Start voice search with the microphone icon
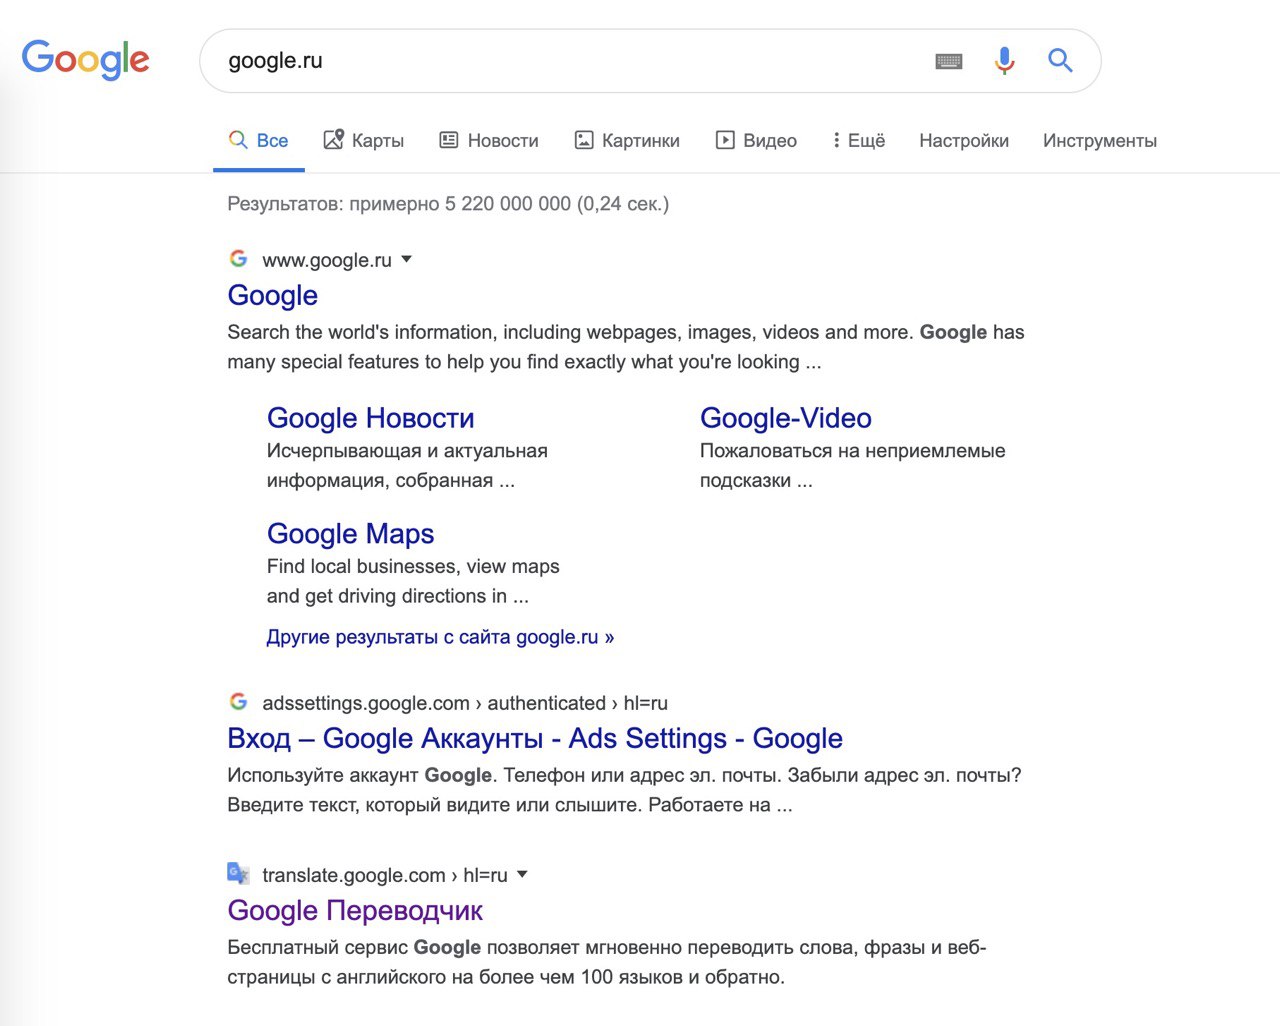This screenshot has width=1280, height=1026. click(x=1005, y=61)
